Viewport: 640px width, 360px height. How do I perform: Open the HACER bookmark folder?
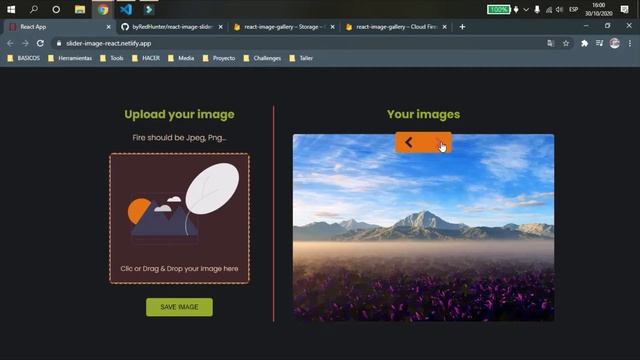[x=146, y=58]
